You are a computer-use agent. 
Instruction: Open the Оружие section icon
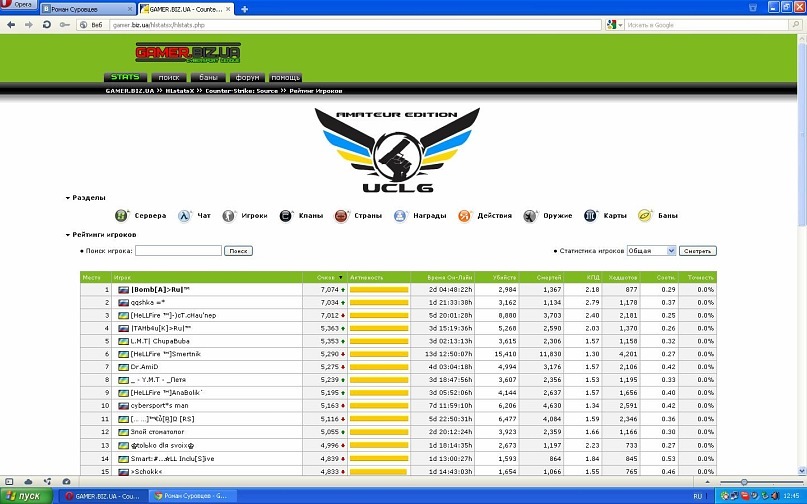click(x=530, y=216)
